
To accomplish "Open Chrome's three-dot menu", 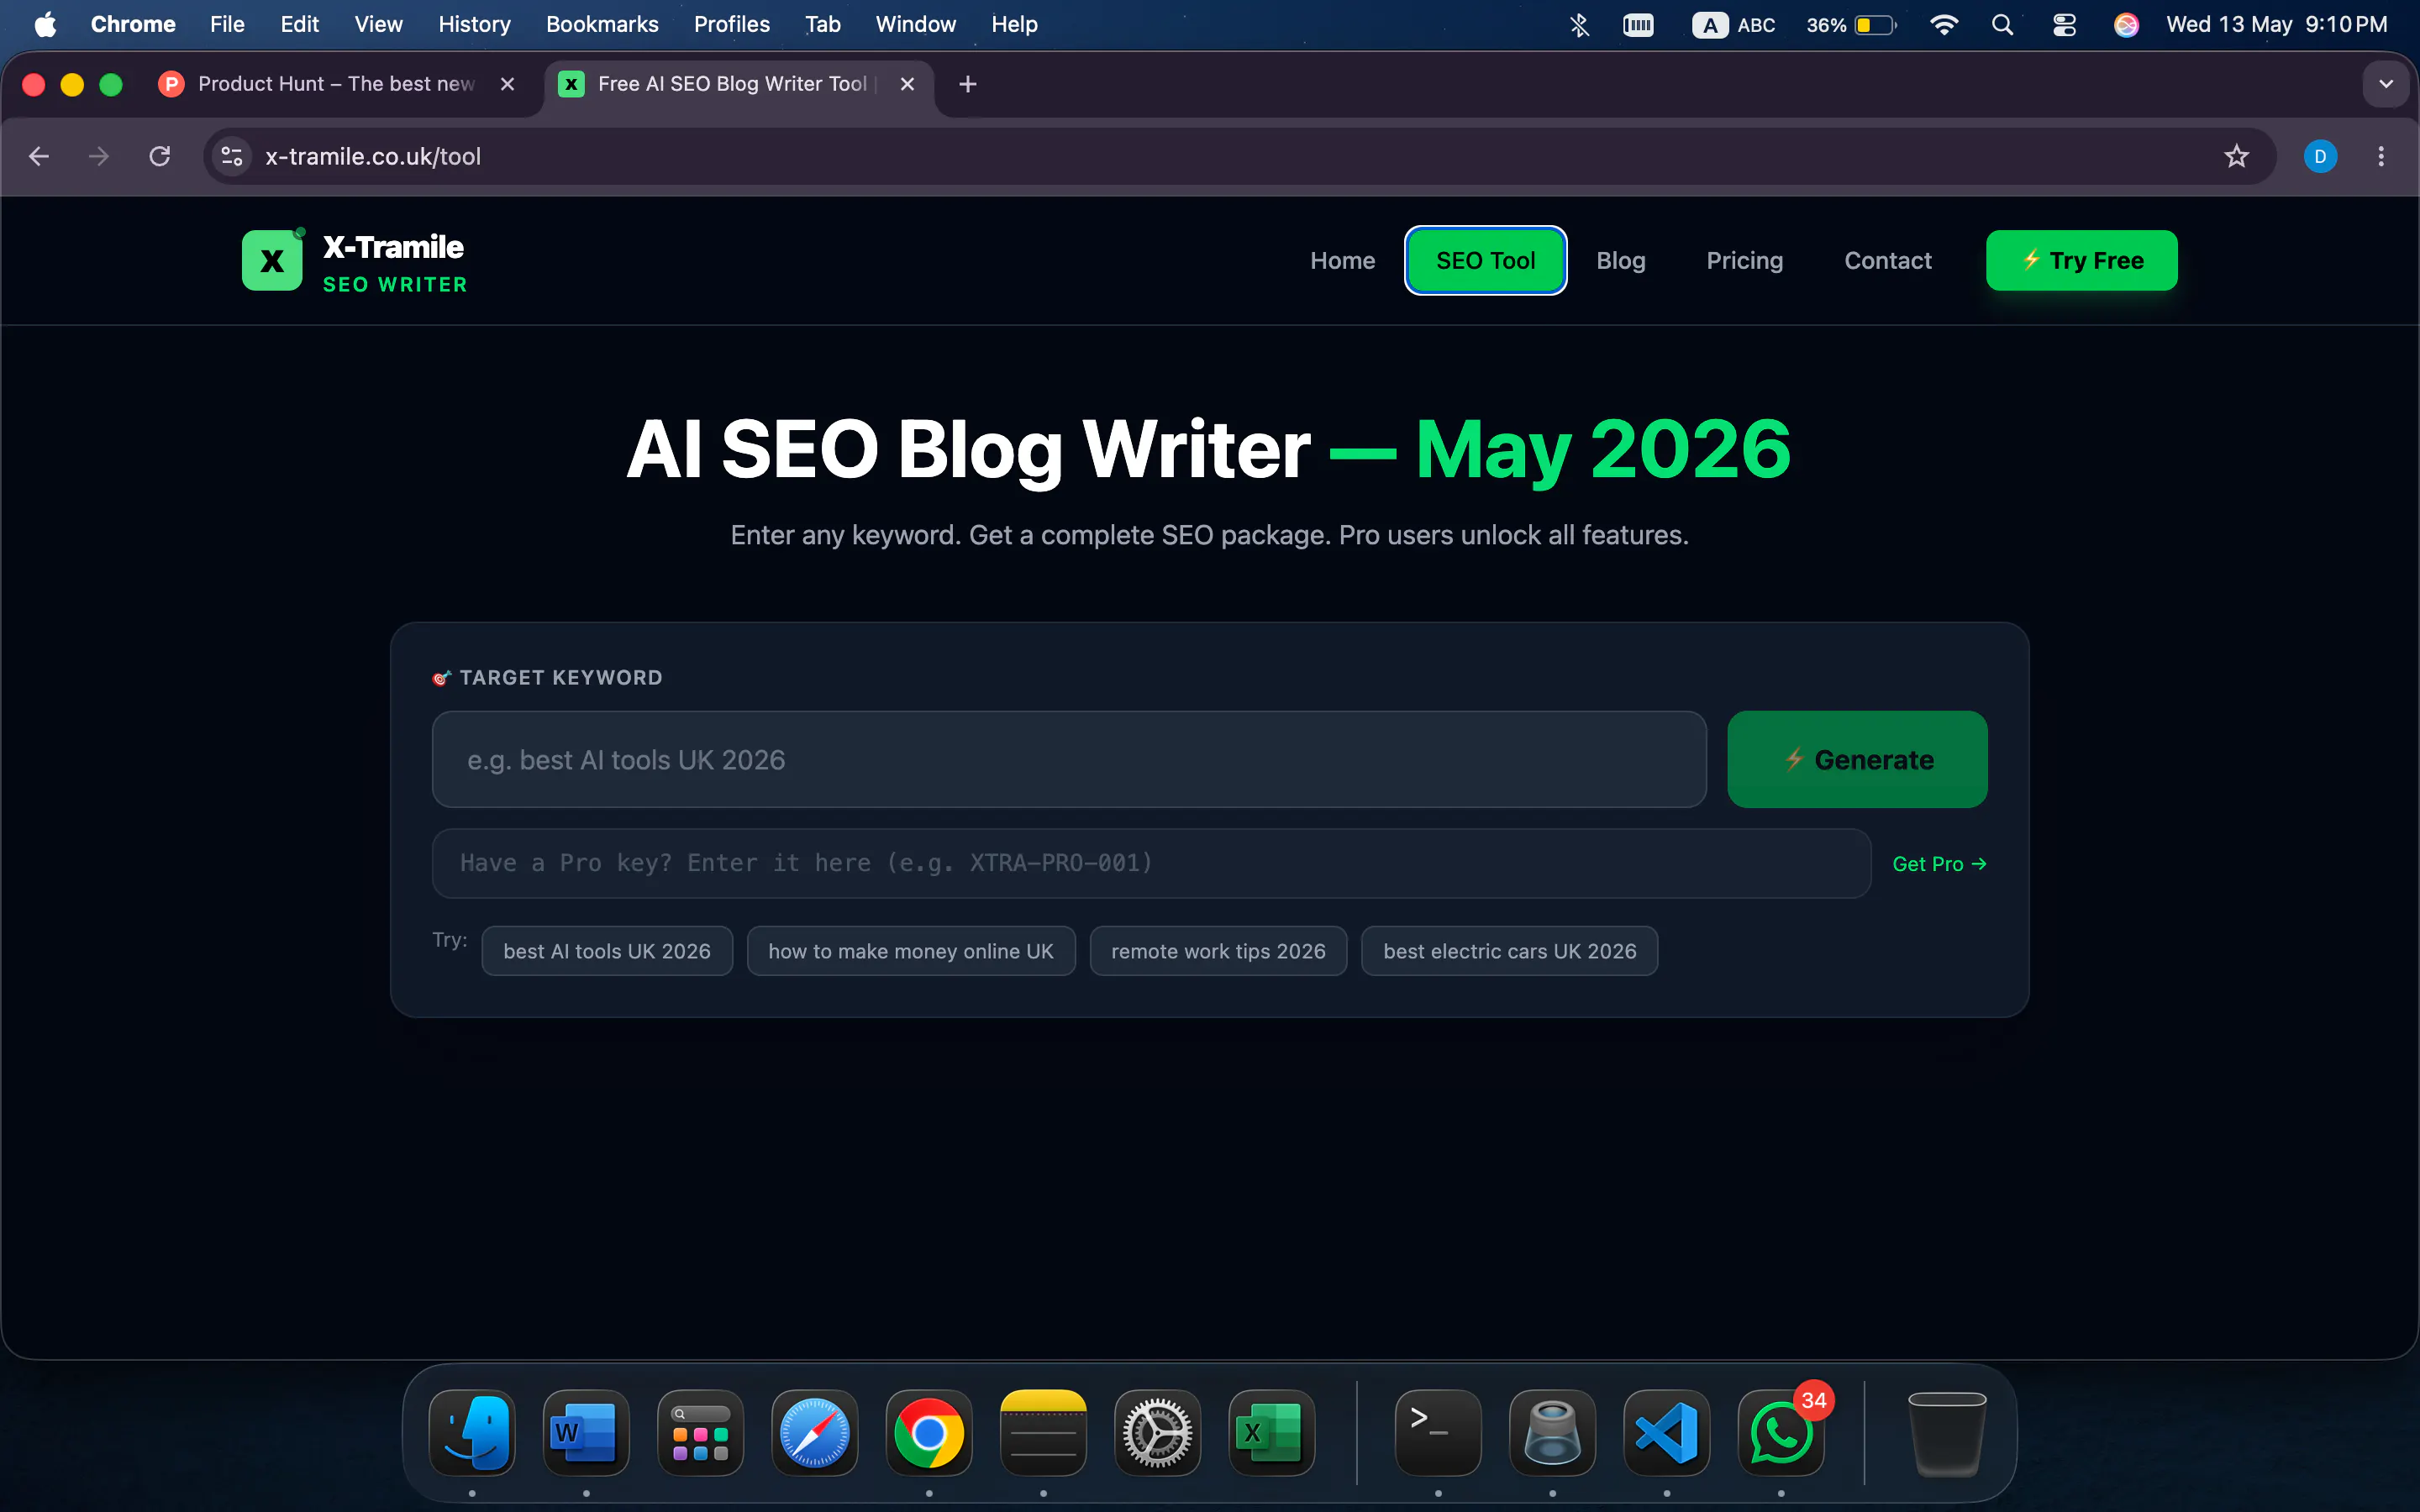I will coord(2381,156).
